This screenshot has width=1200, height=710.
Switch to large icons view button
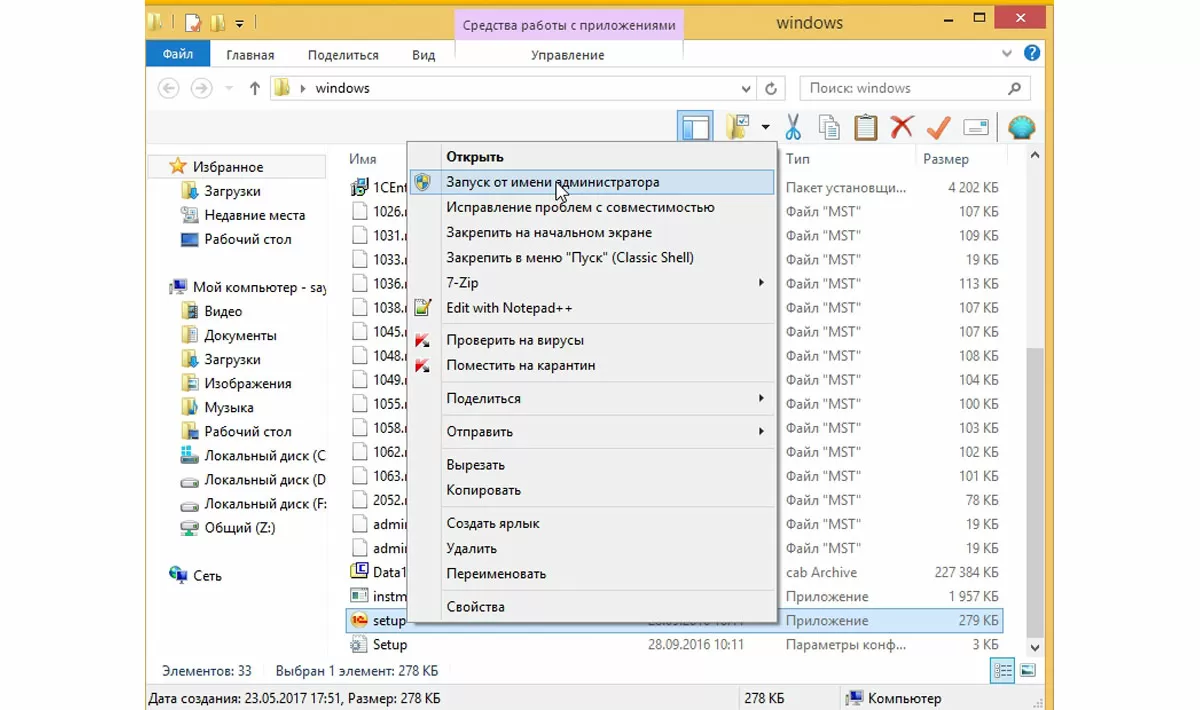pyautogui.click(x=1027, y=670)
